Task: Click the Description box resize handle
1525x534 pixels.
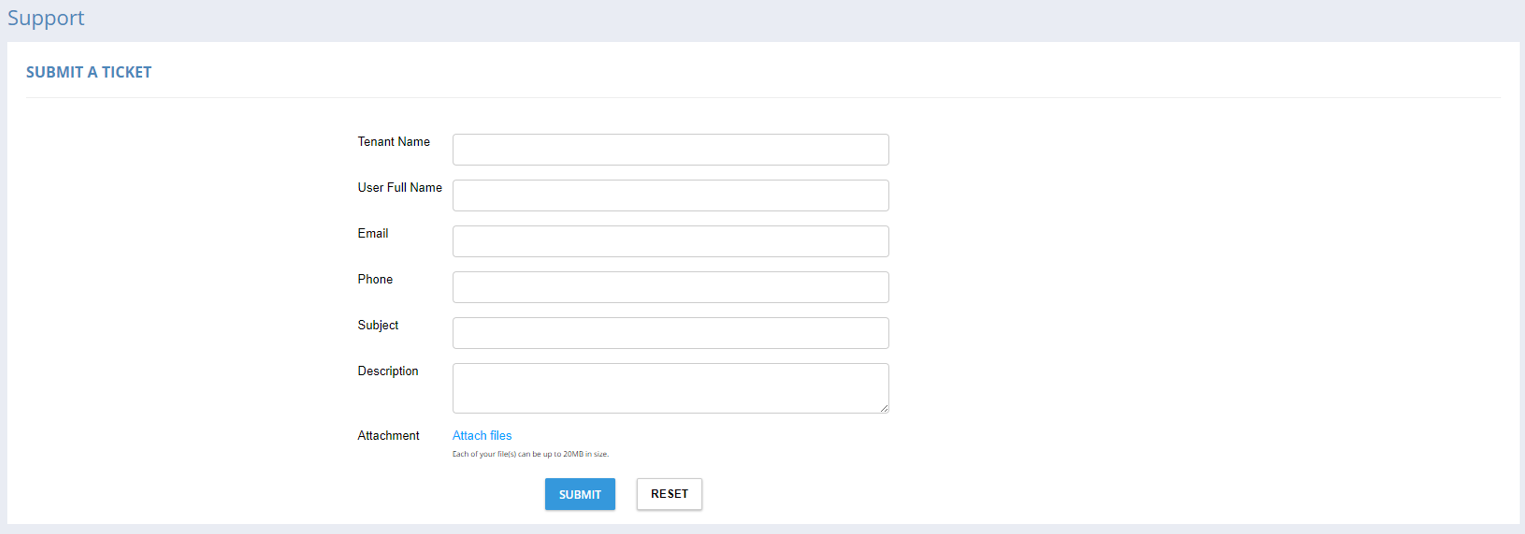Action: click(x=883, y=408)
